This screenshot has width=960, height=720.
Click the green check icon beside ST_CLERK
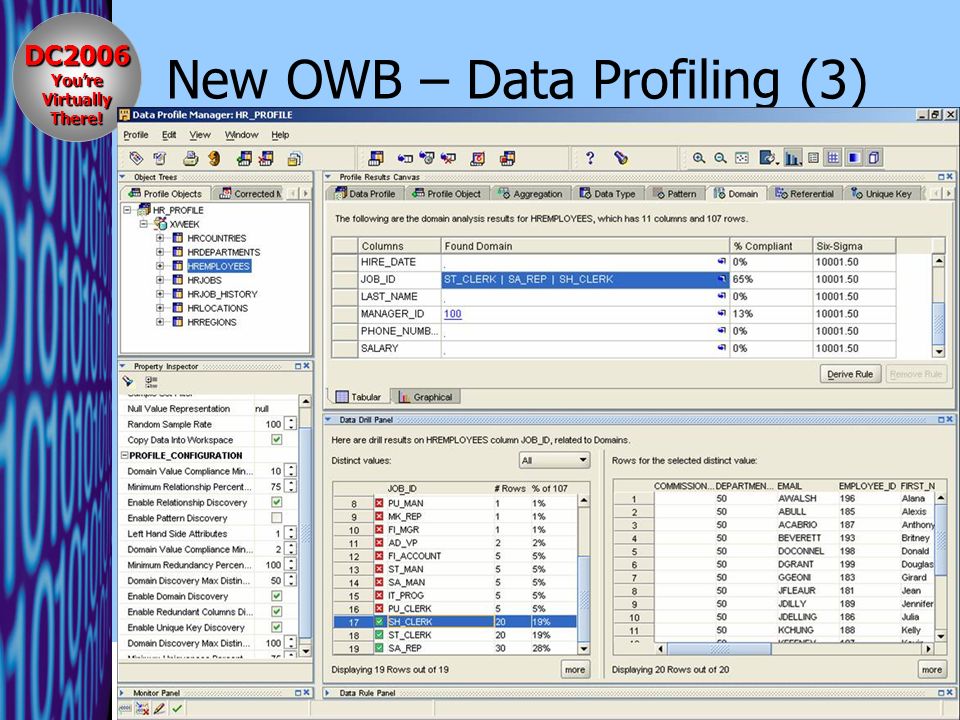[379, 635]
